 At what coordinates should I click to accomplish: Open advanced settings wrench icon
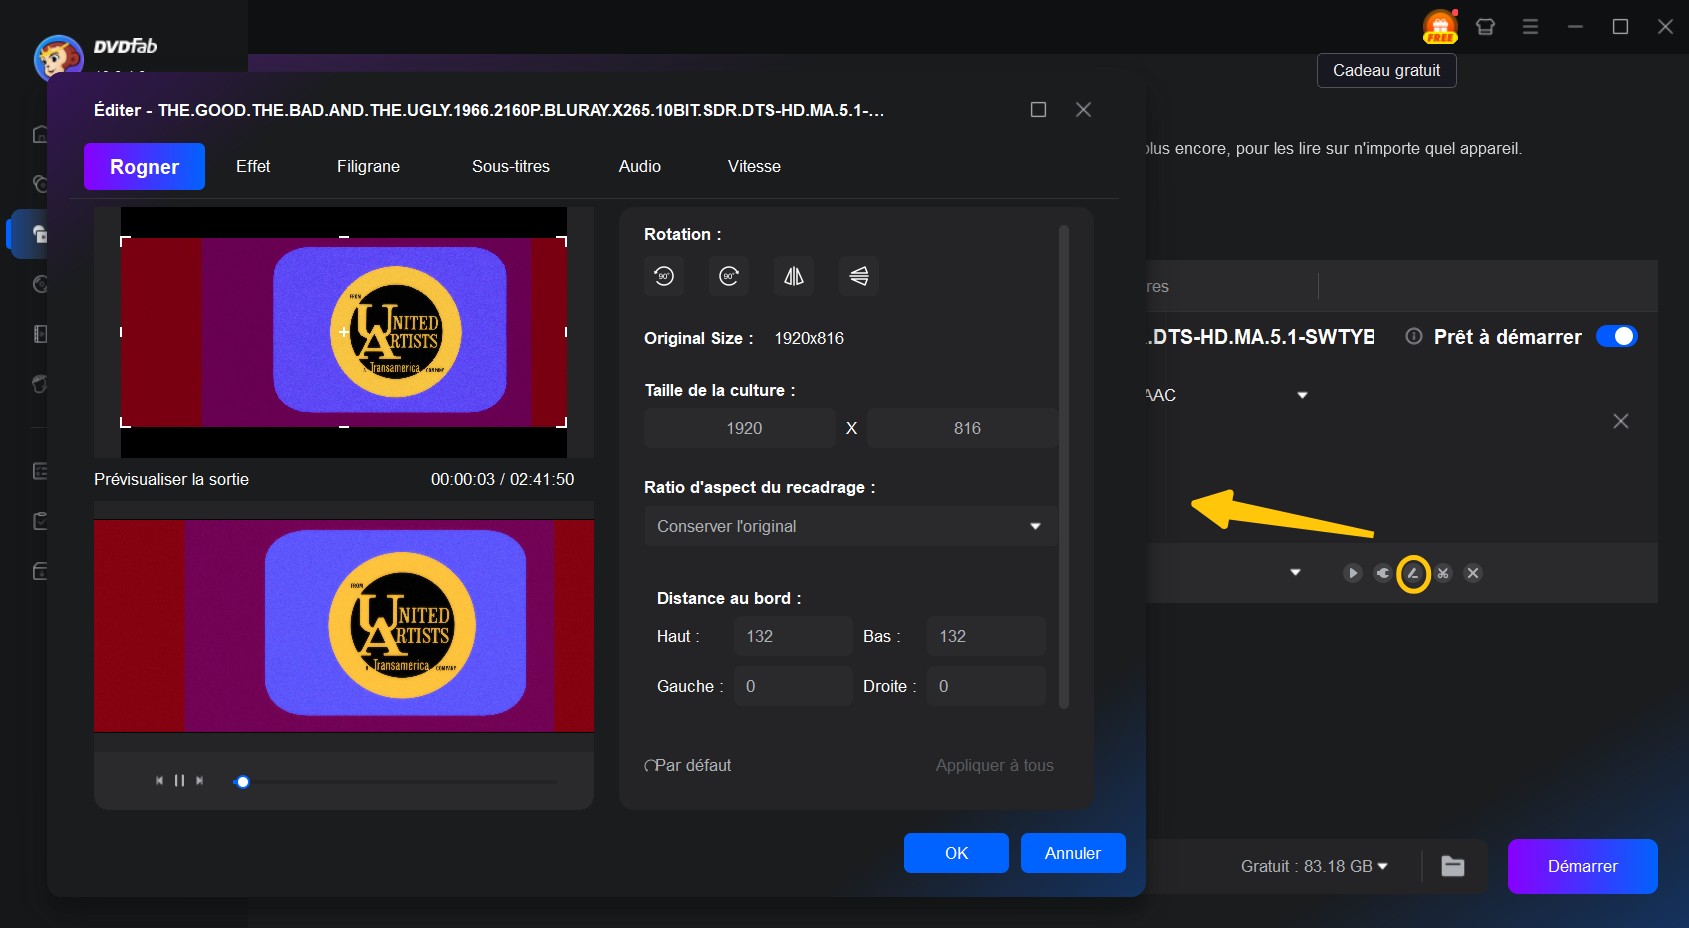[x=1383, y=573]
